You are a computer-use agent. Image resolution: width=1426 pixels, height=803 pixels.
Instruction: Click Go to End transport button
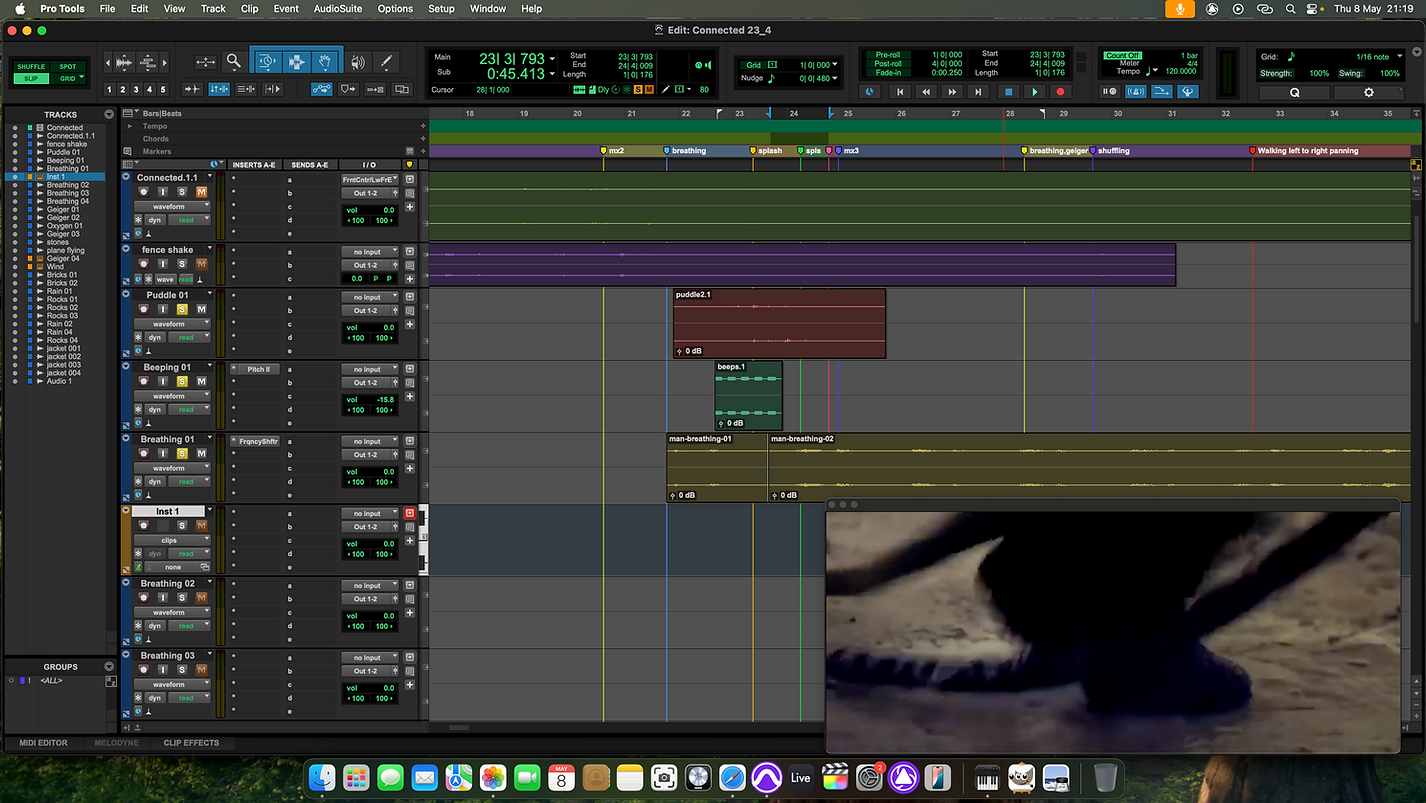979,92
